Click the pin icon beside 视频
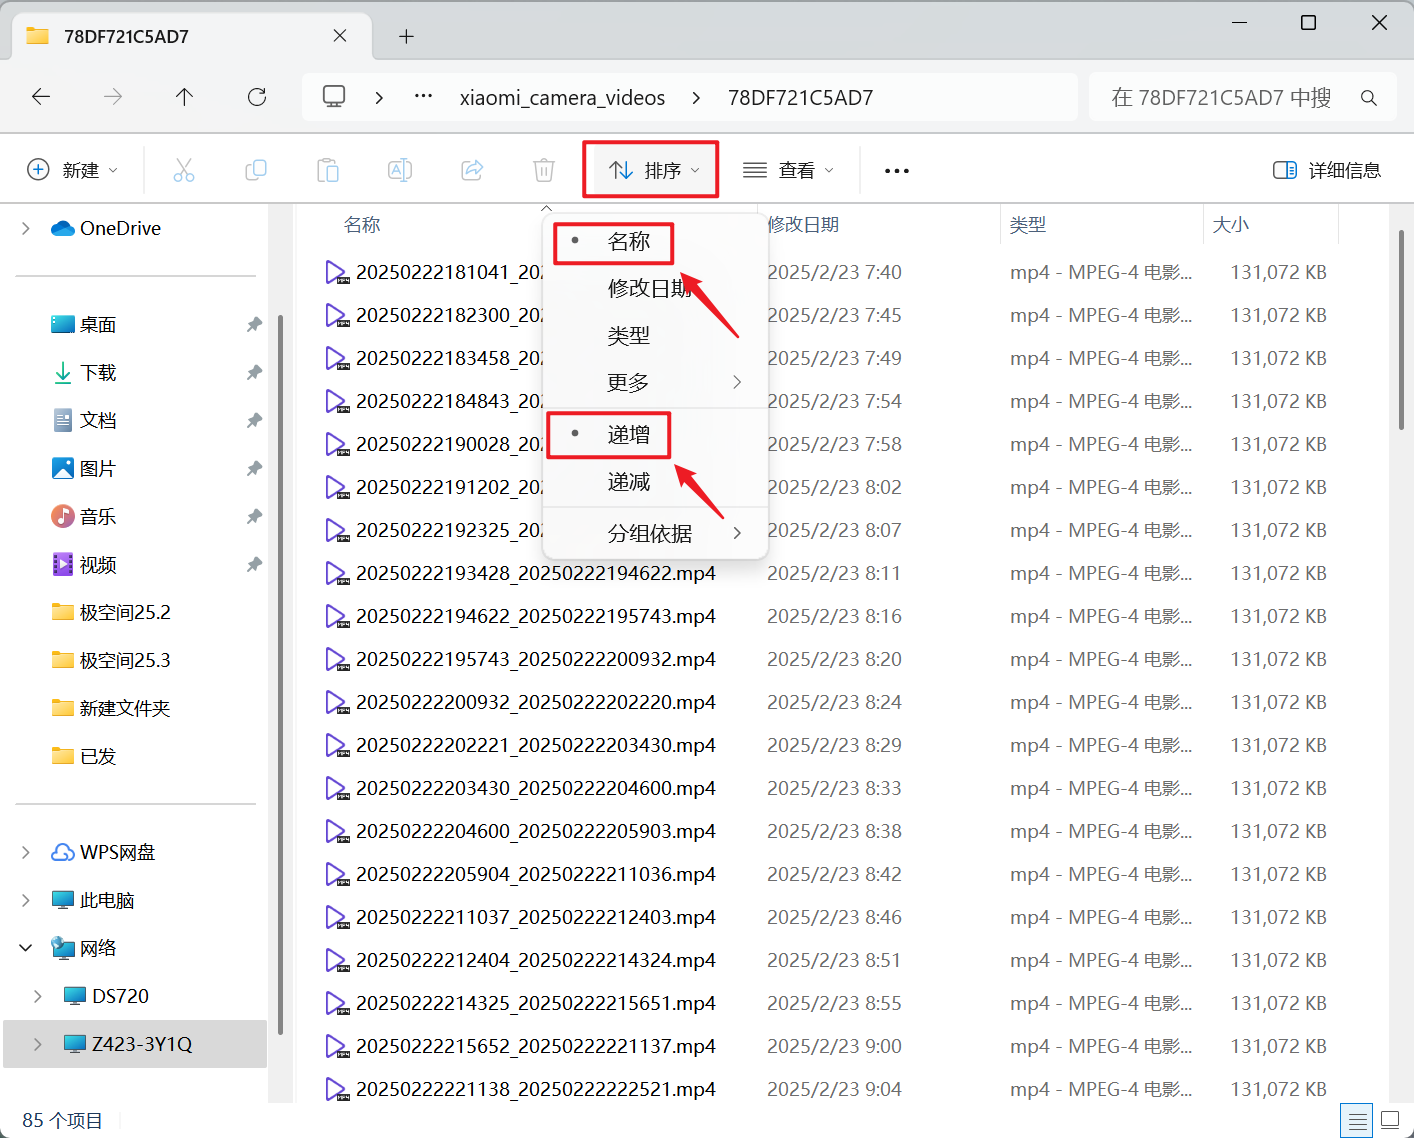The width and height of the screenshot is (1414, 1138). tap(254, 565)
